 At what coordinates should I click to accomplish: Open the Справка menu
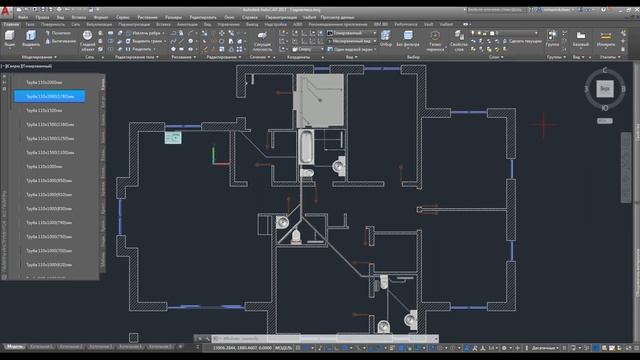pos(250,18)
